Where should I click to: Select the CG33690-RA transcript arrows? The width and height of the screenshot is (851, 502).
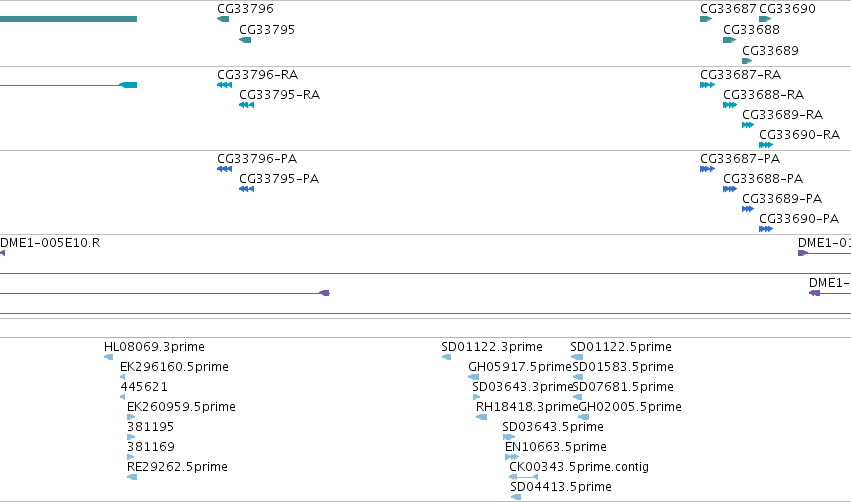pyautogui.click(x=766, y=145)
